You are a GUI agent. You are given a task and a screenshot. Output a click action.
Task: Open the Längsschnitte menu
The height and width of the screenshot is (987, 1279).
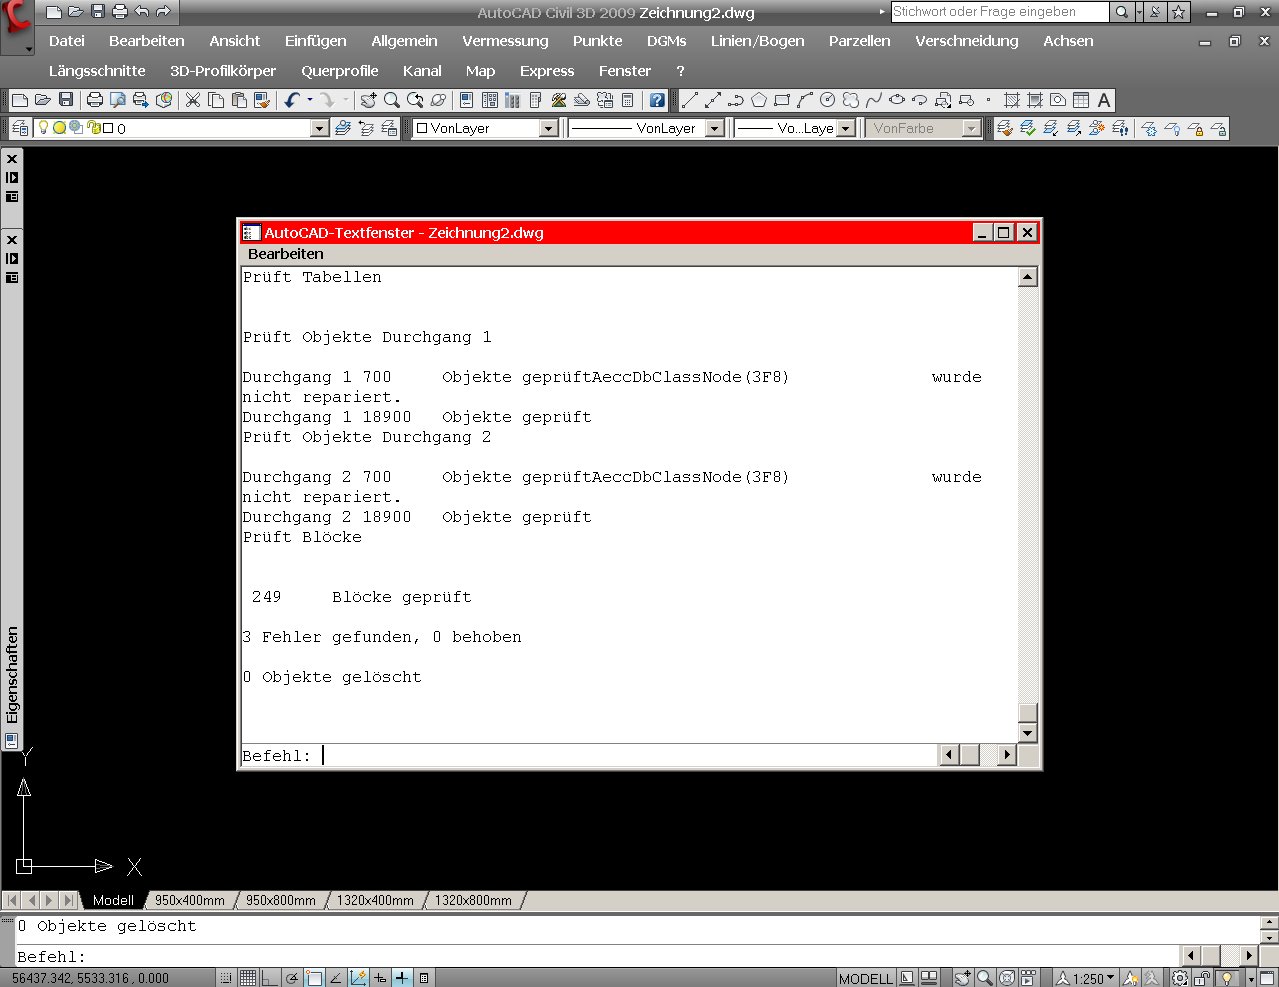tap(97, 71)
